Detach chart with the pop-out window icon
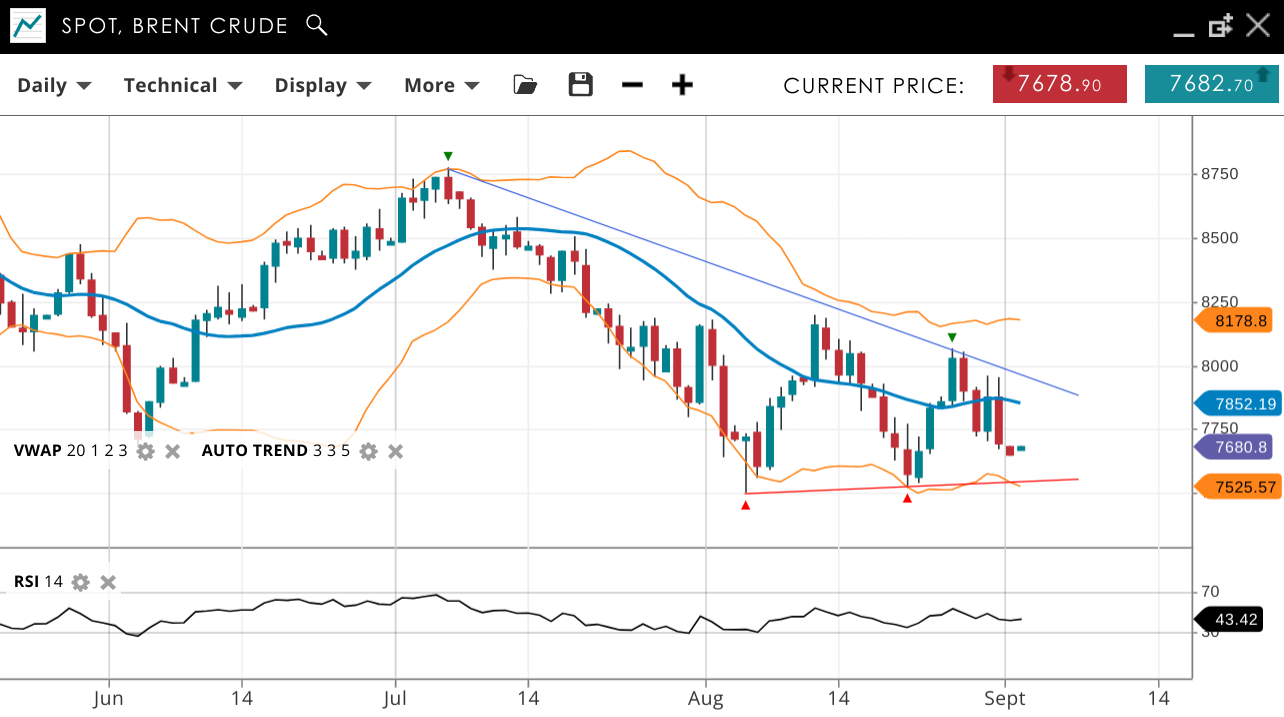 (1220, 27)
